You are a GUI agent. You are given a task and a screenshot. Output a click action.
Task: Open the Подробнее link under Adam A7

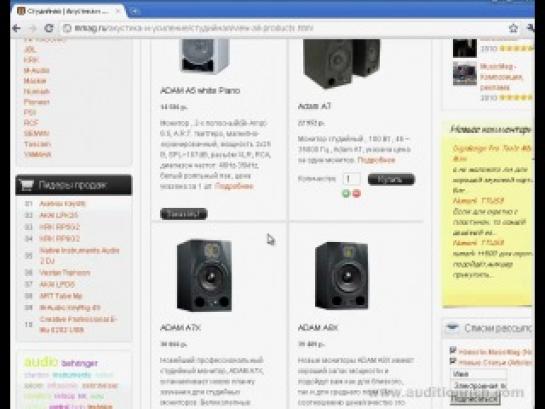(x=376, y=160)
